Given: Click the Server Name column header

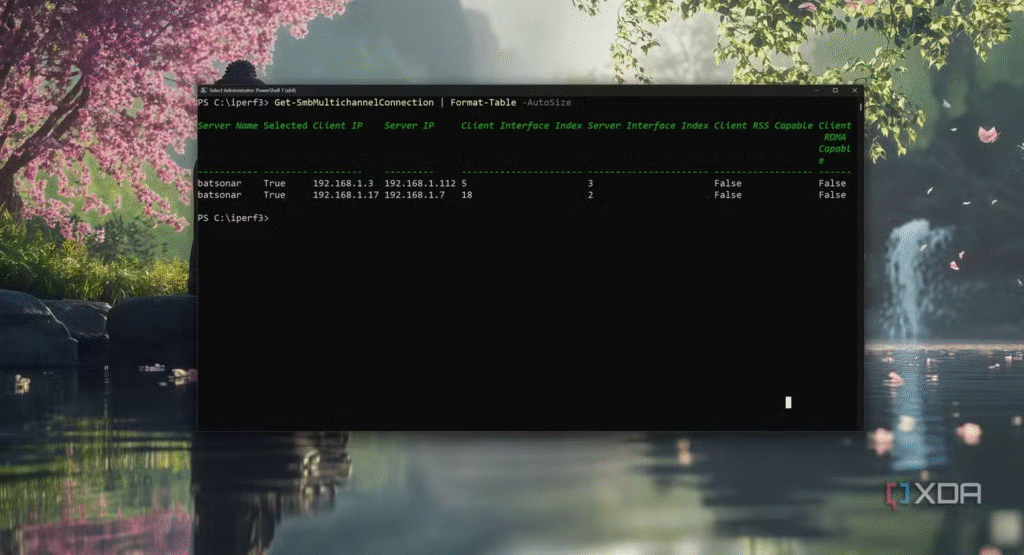Looking at the screenshot, I should tap(227, 126).
